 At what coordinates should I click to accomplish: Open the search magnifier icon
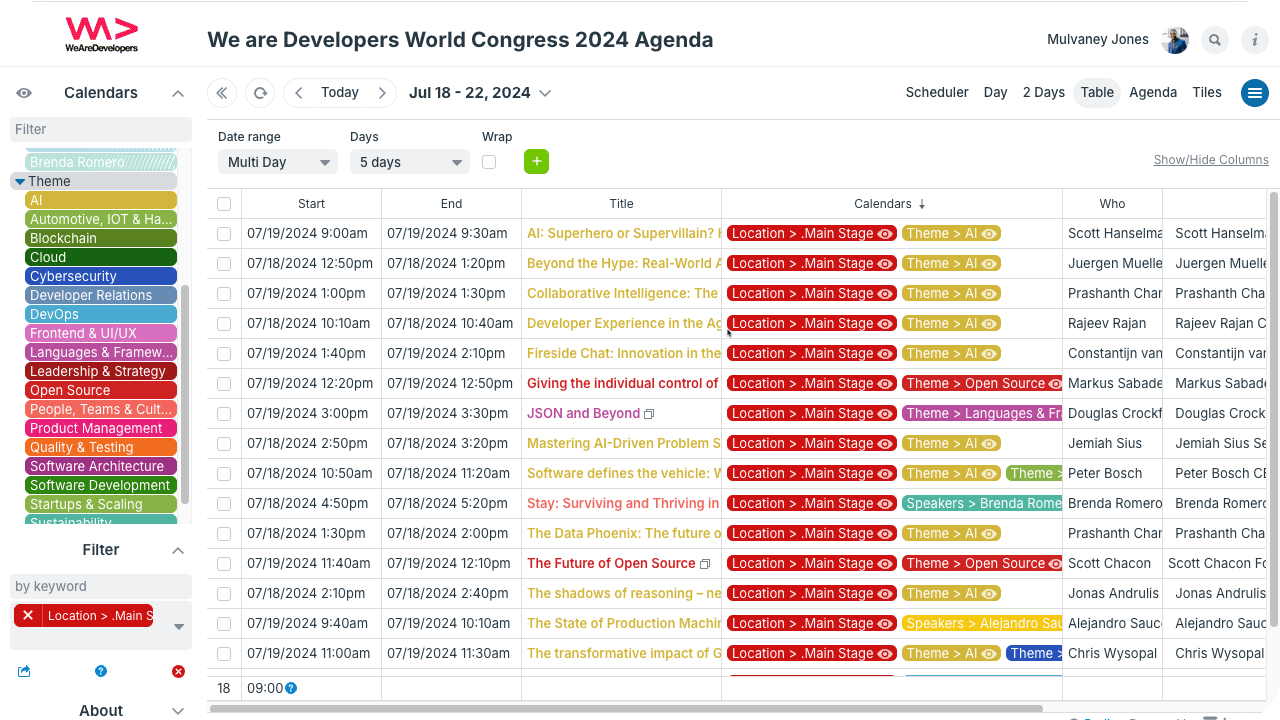tap(1215, 40)
